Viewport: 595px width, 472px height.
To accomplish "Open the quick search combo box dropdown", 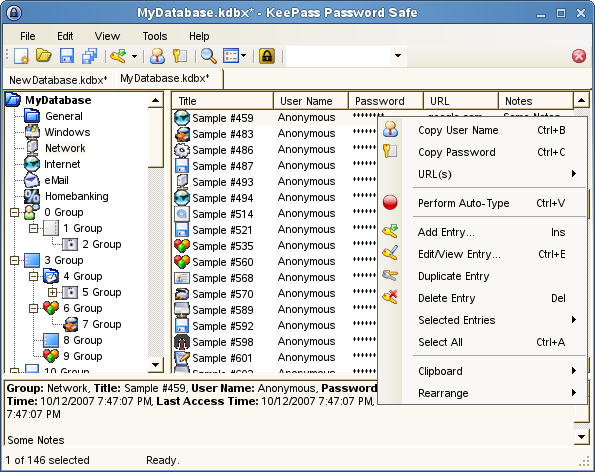I will click(x=398, y=56).
